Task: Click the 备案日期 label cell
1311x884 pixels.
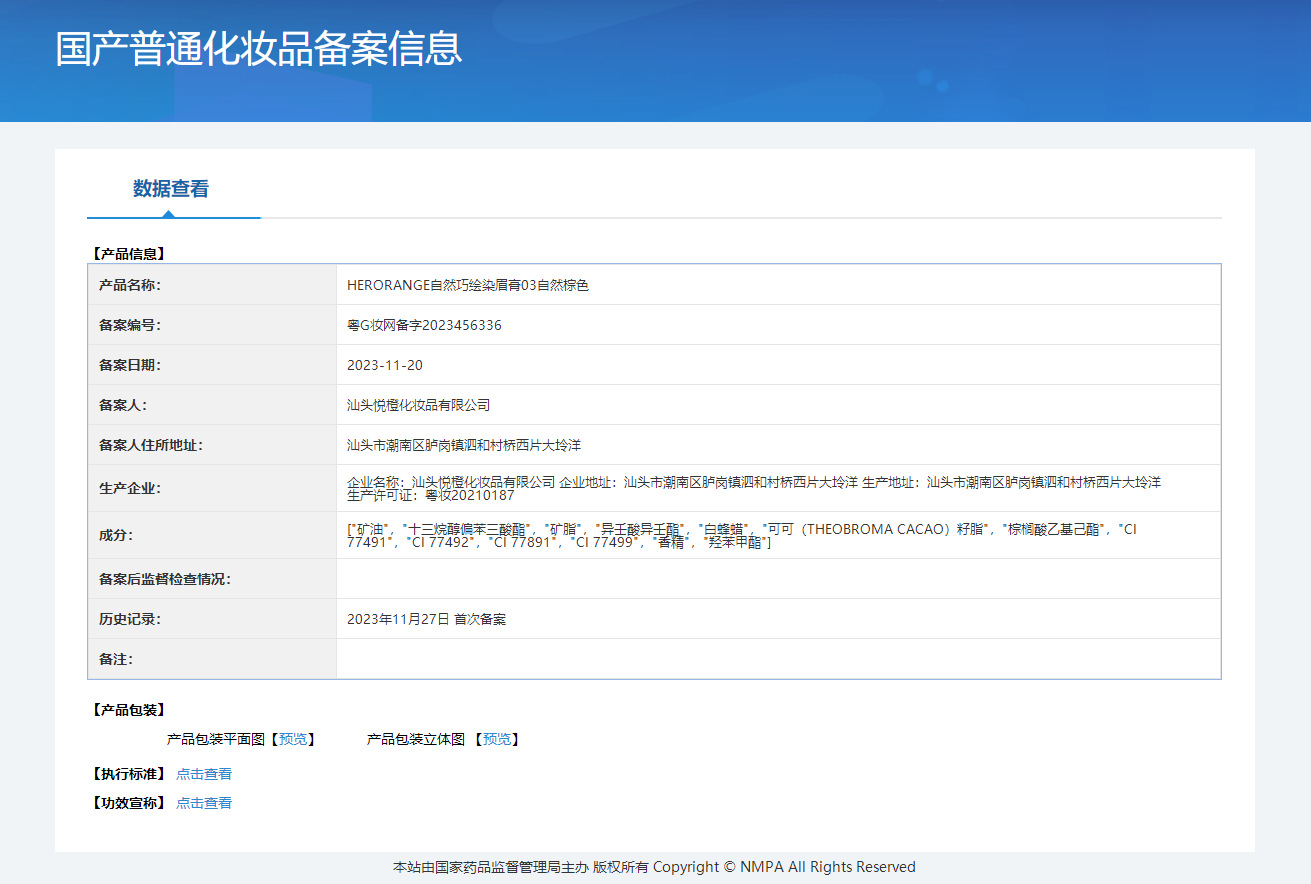Action: (x=212, y=365)
